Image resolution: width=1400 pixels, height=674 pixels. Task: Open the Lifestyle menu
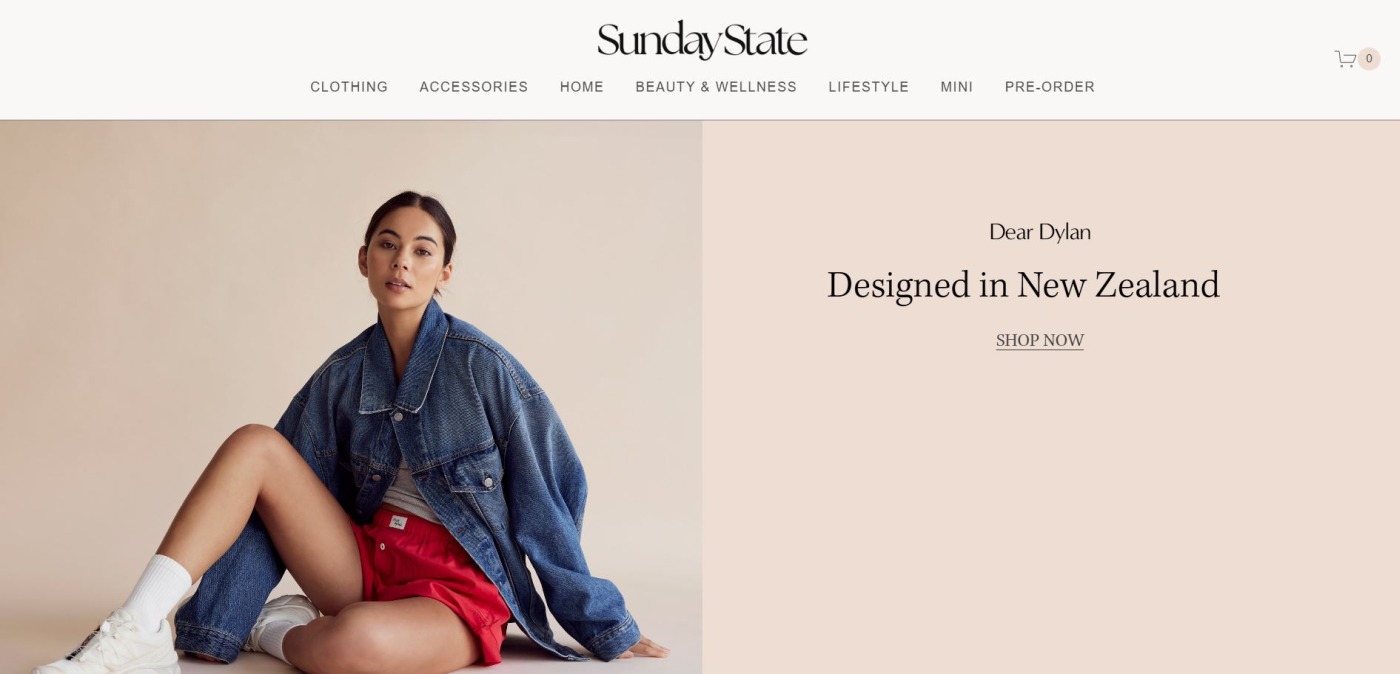click(869, 87)
